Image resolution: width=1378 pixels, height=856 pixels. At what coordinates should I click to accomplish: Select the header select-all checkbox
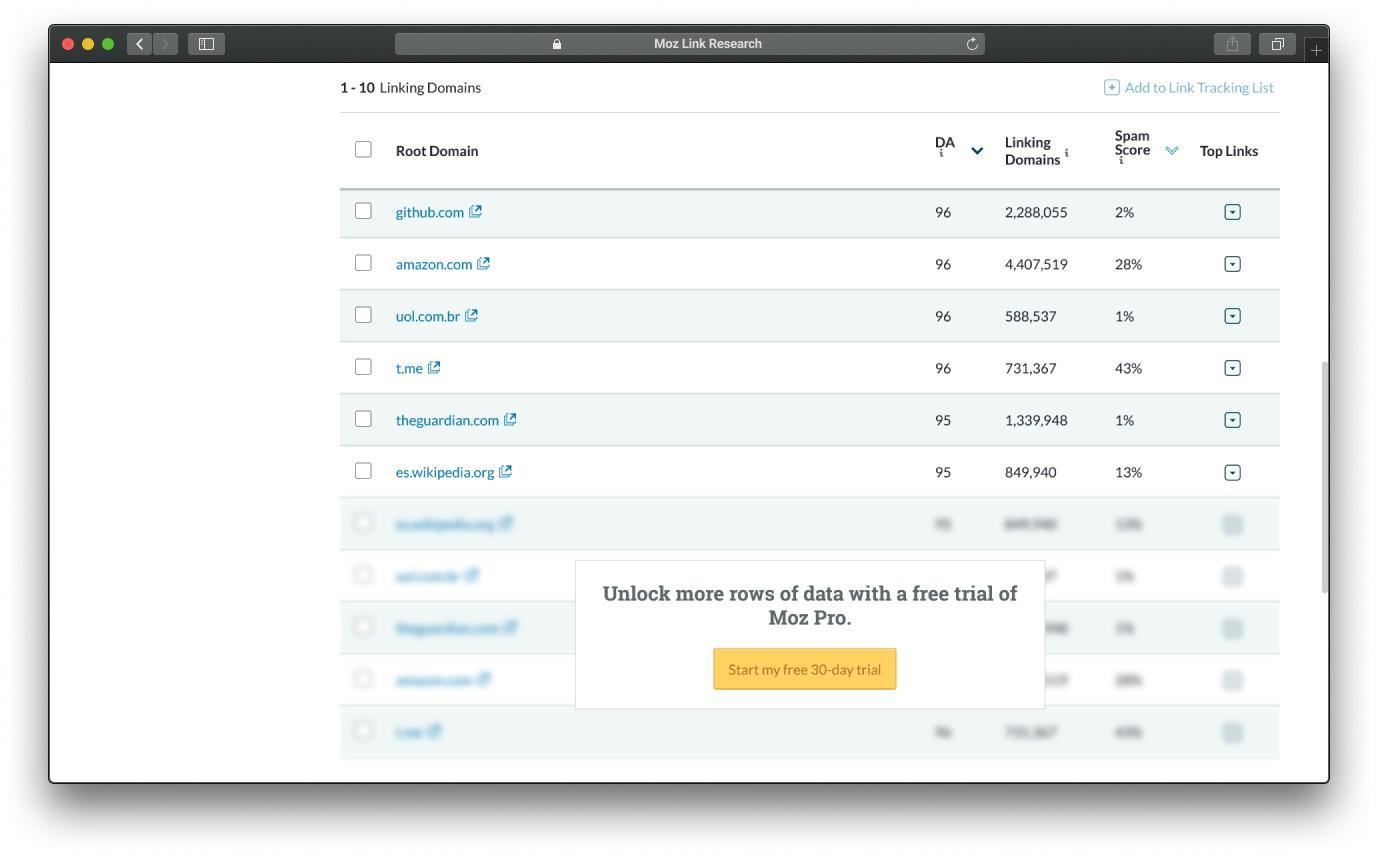coord(363,149)
